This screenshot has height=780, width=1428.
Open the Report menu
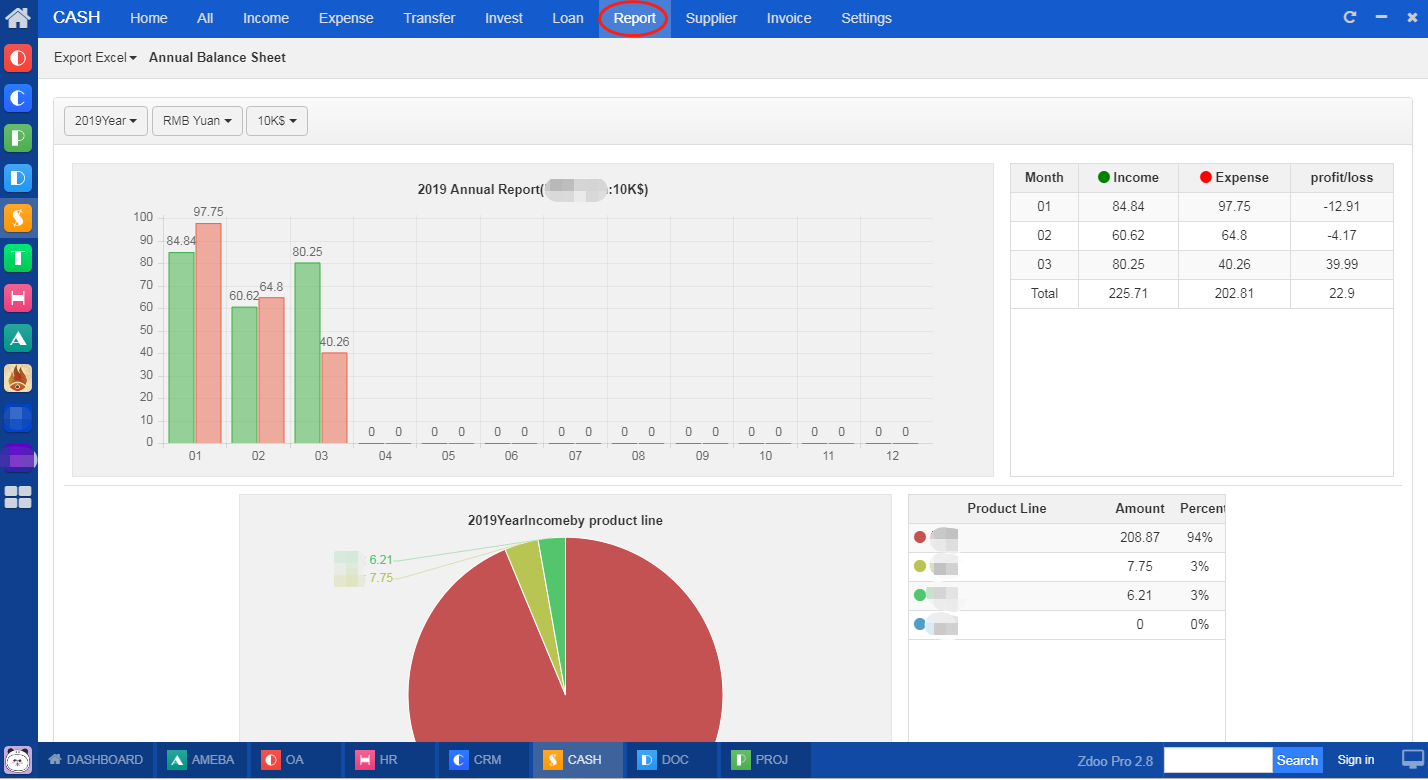coord(635,18)
